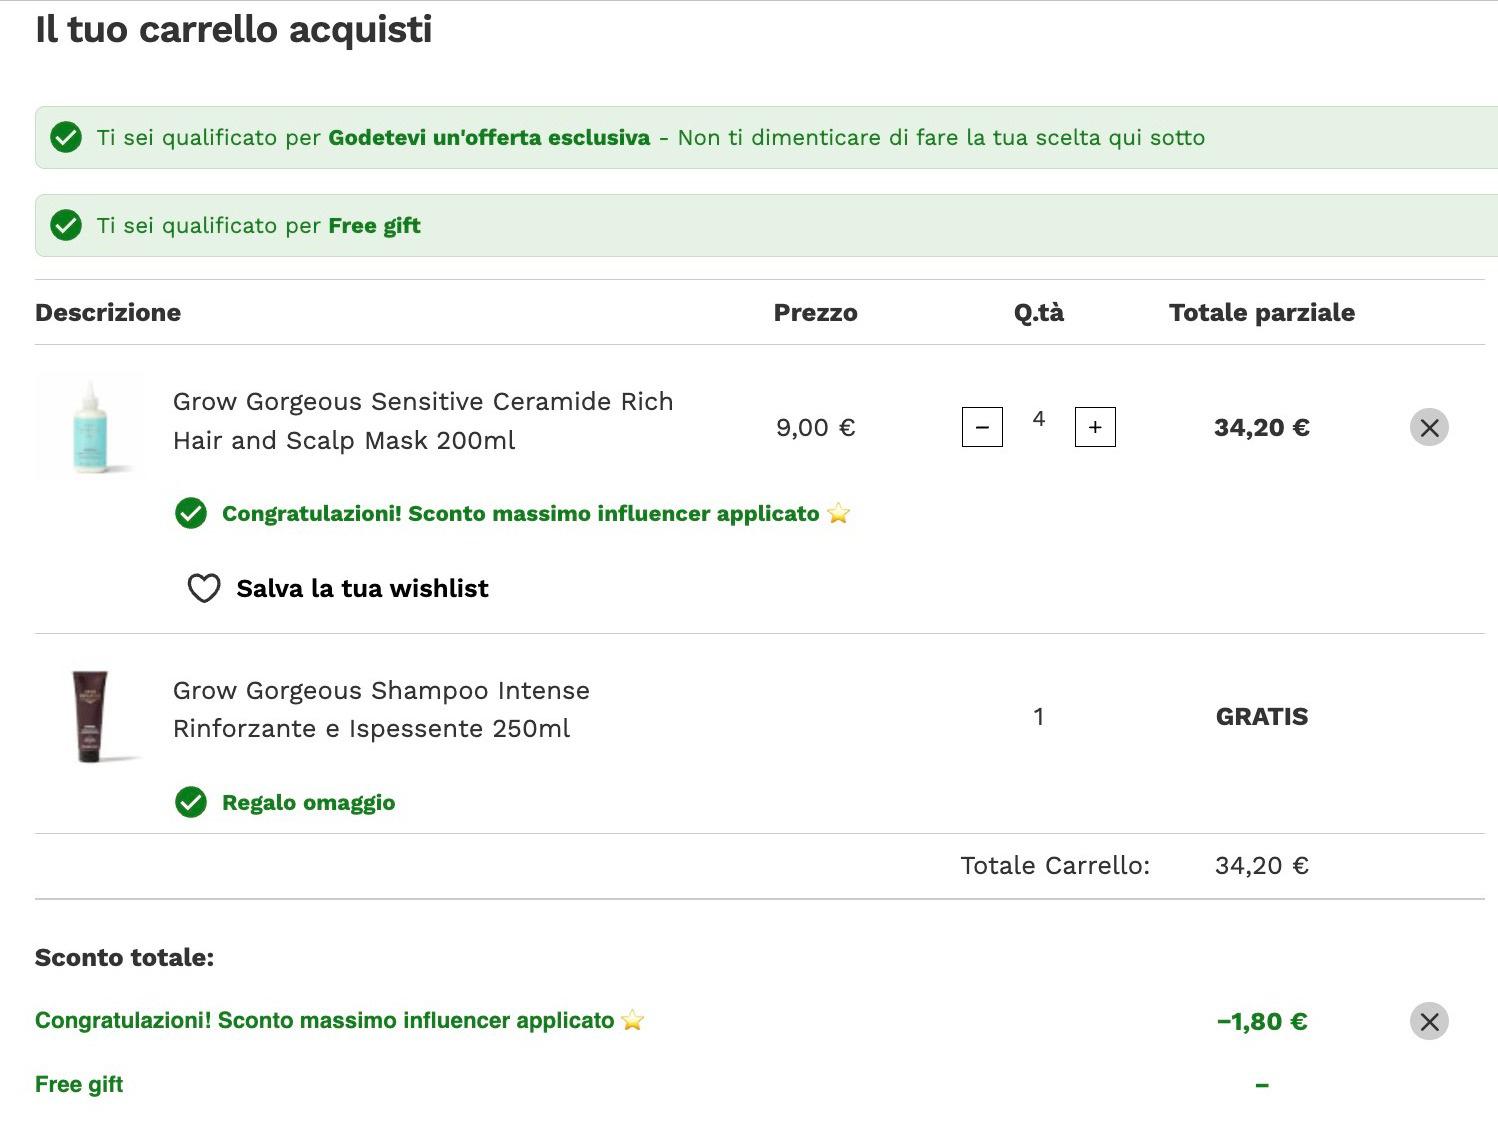This screenshot has width=1498, height=1136.
Task: Click the Totale Carrello label
Action: pyautogui.click(x=1055, y=865)
